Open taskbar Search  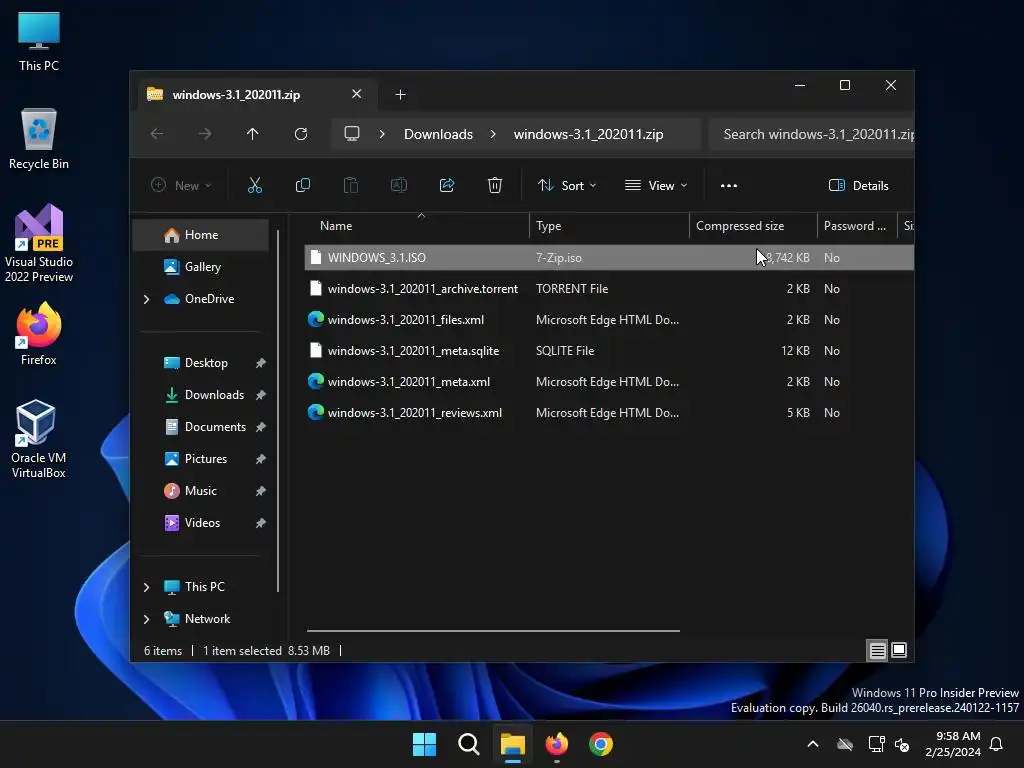click(x=469, y=744)
